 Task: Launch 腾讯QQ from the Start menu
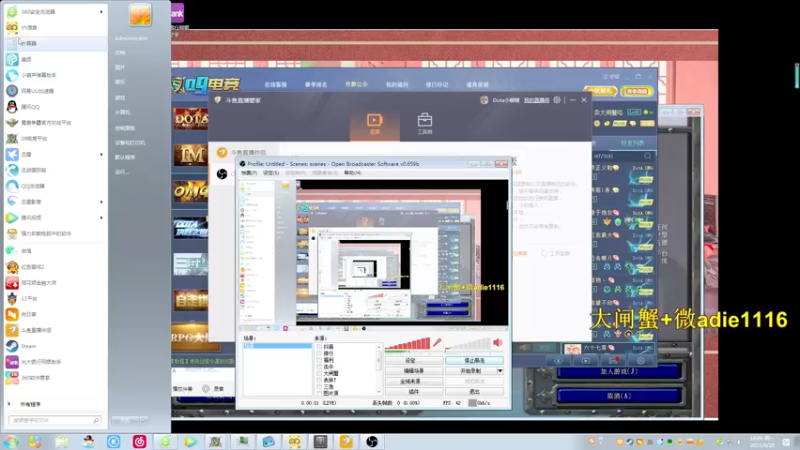pos(55,107)
